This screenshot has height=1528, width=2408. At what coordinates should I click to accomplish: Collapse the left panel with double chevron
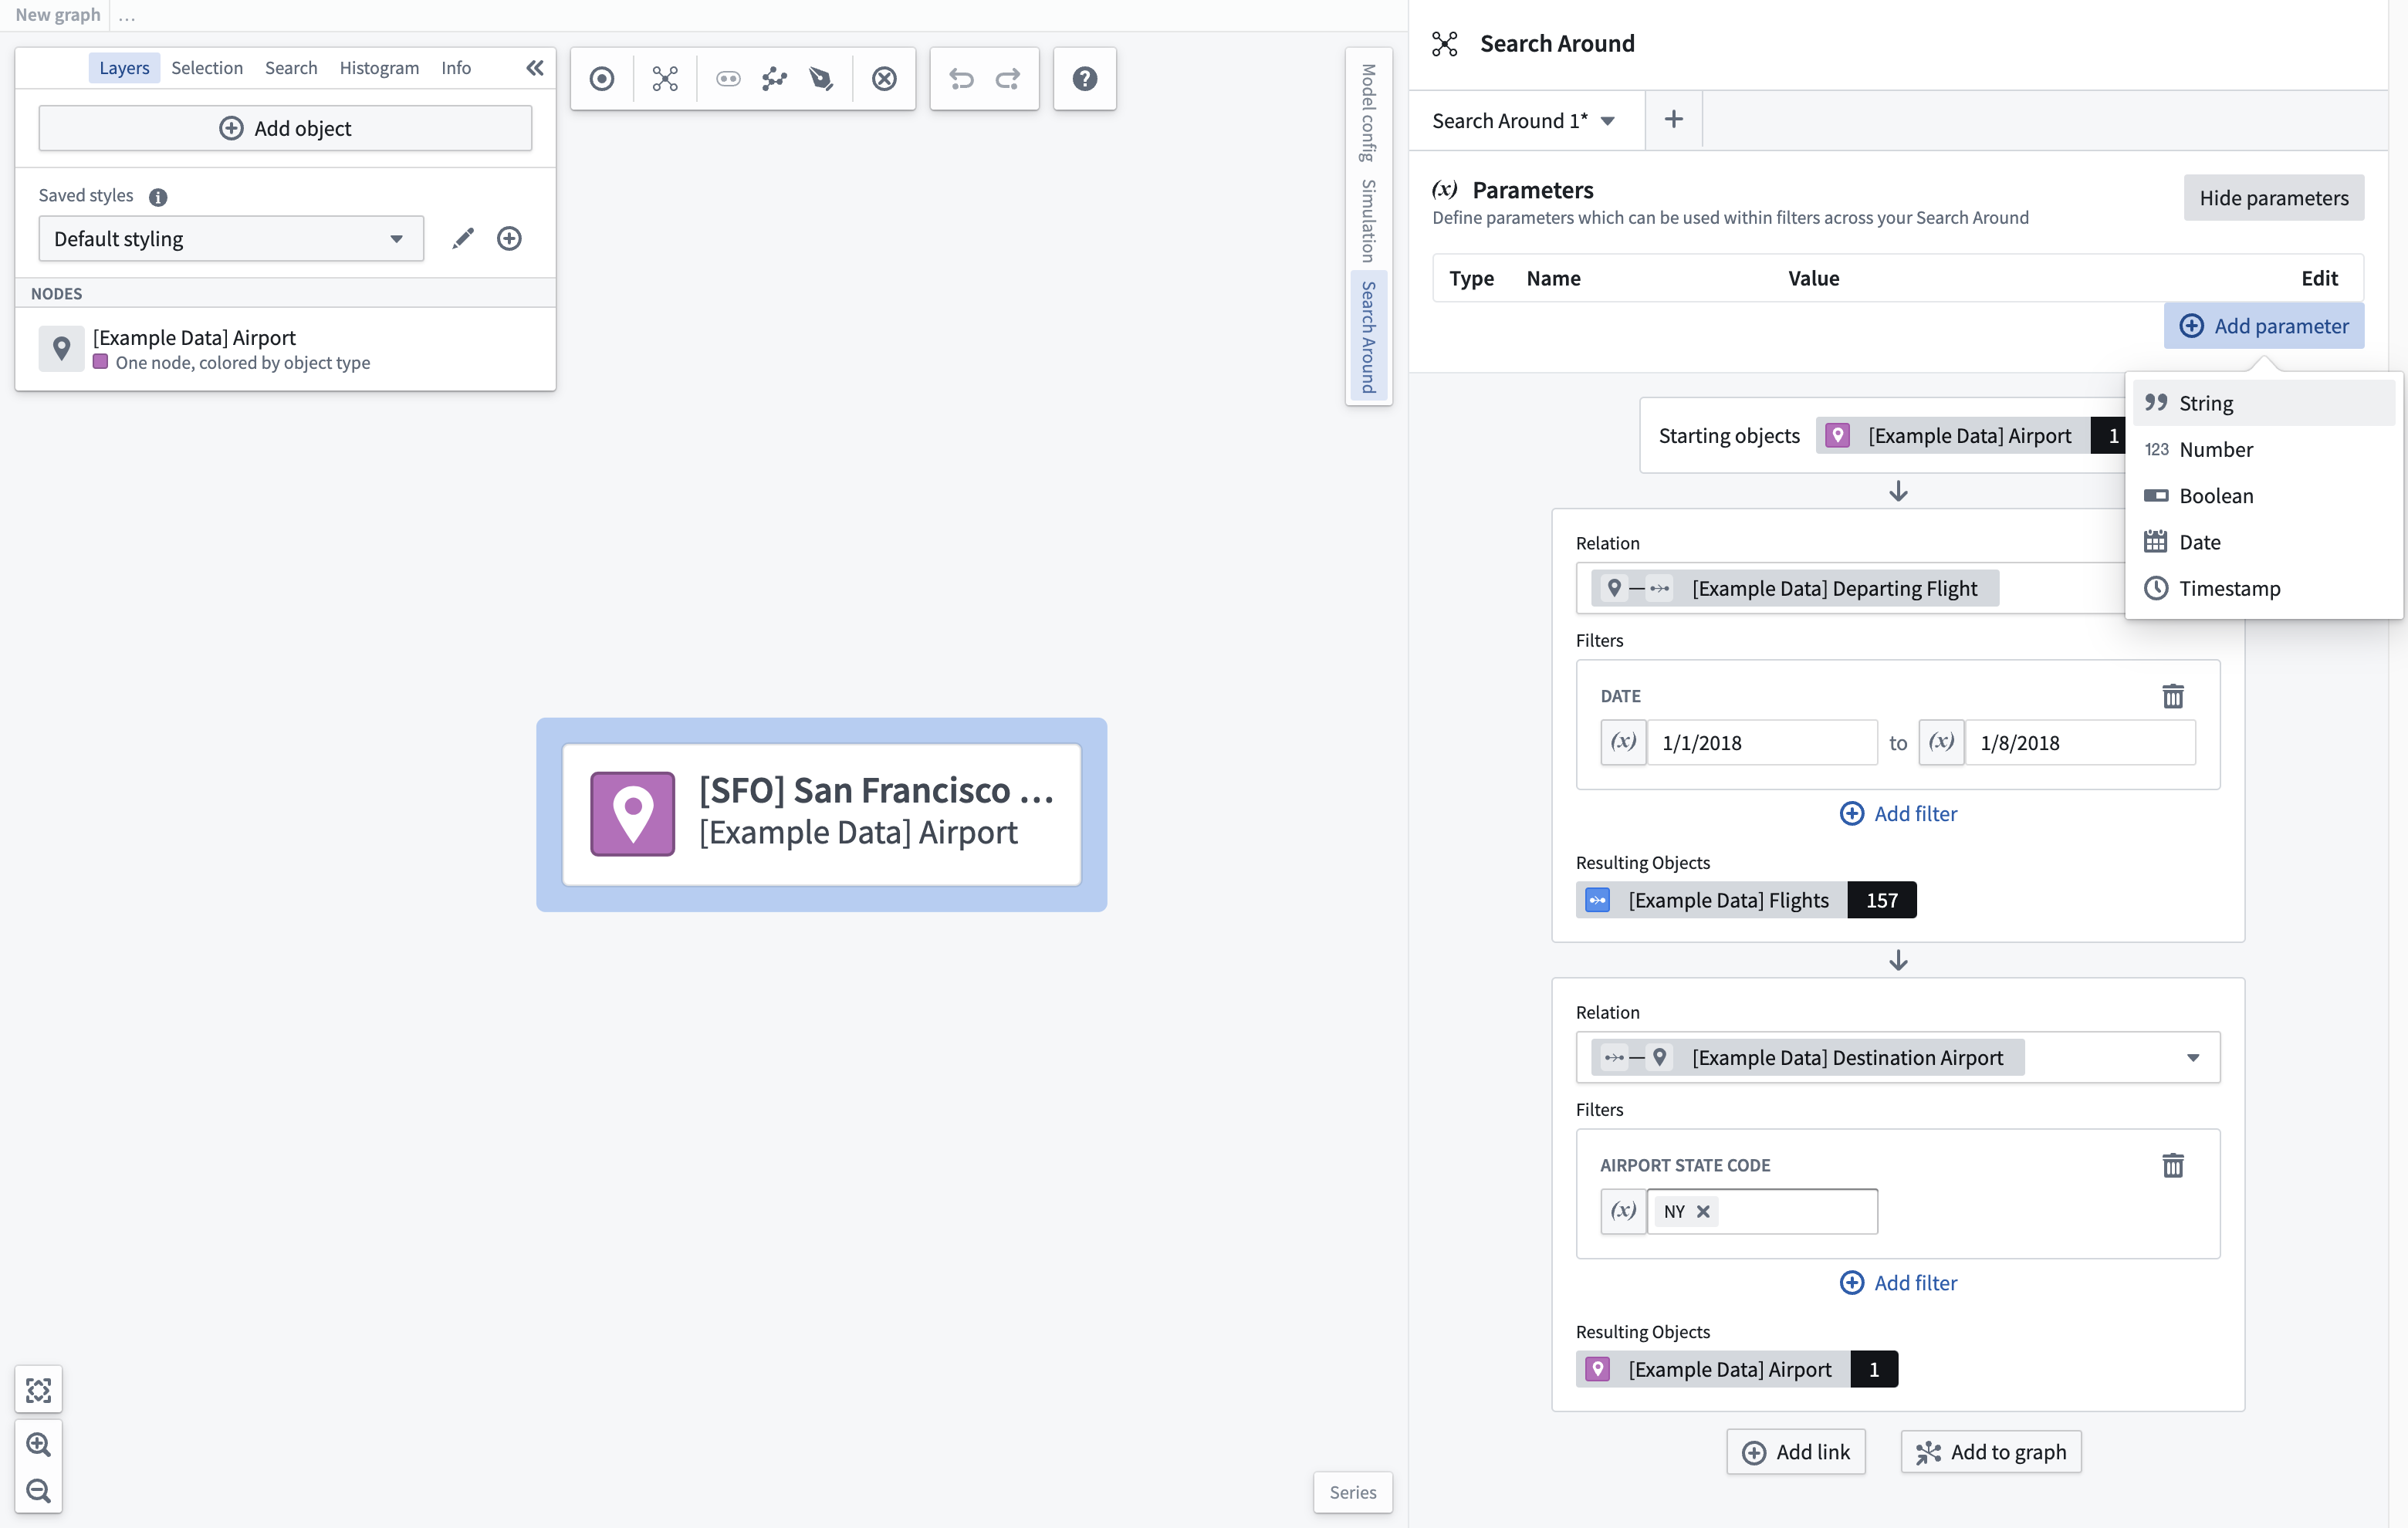(x=535, y=68)
